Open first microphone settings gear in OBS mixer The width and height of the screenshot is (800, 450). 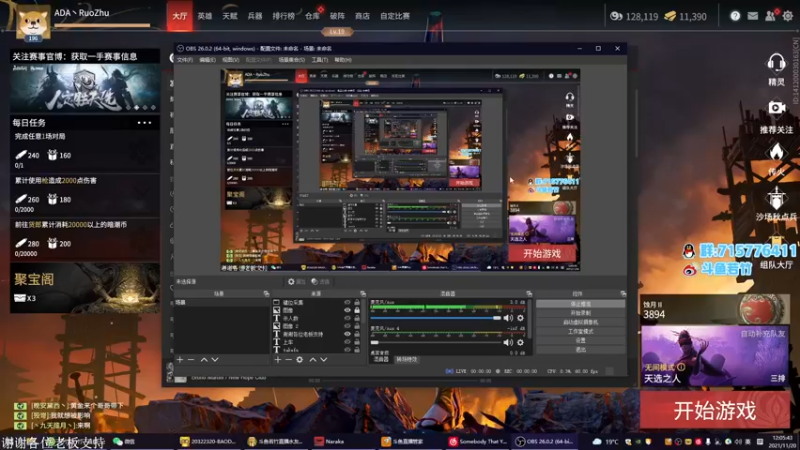click(x=520, y=318)
